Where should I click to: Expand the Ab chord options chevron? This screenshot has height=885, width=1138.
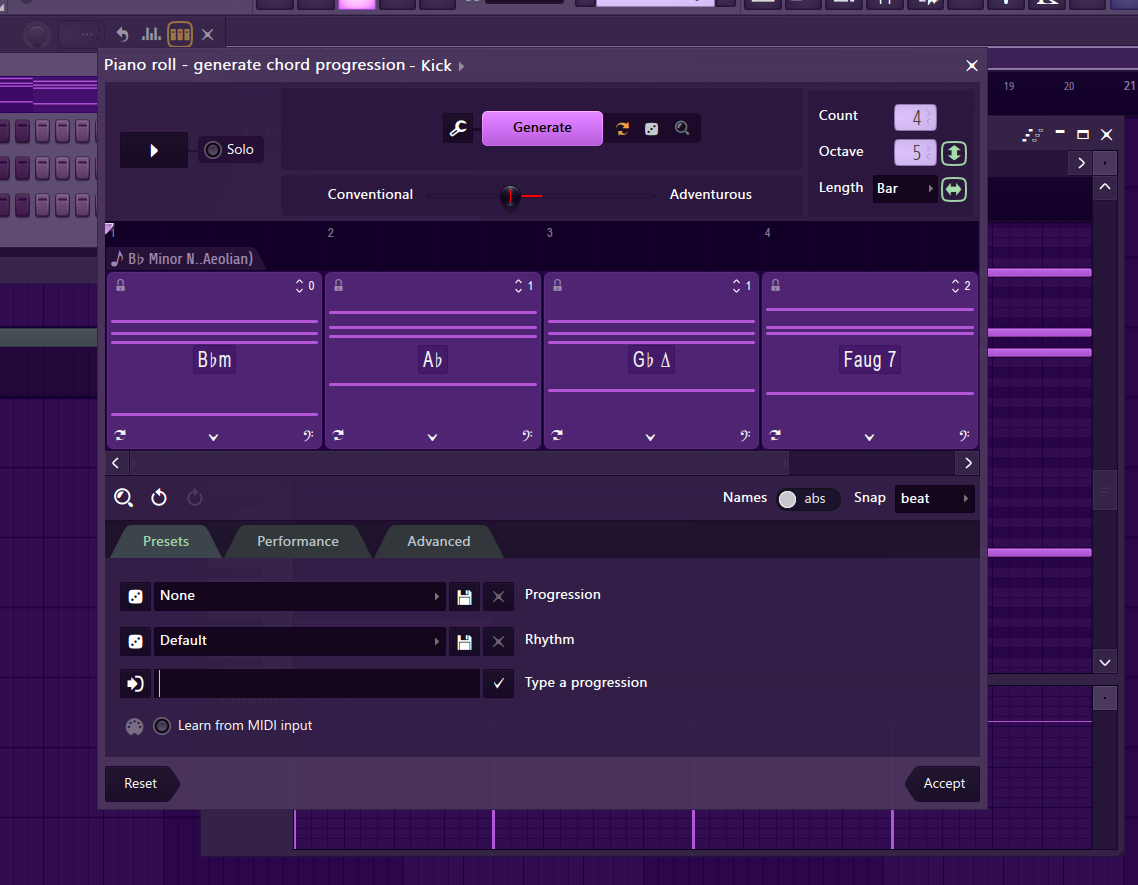(x=433, y=437)
